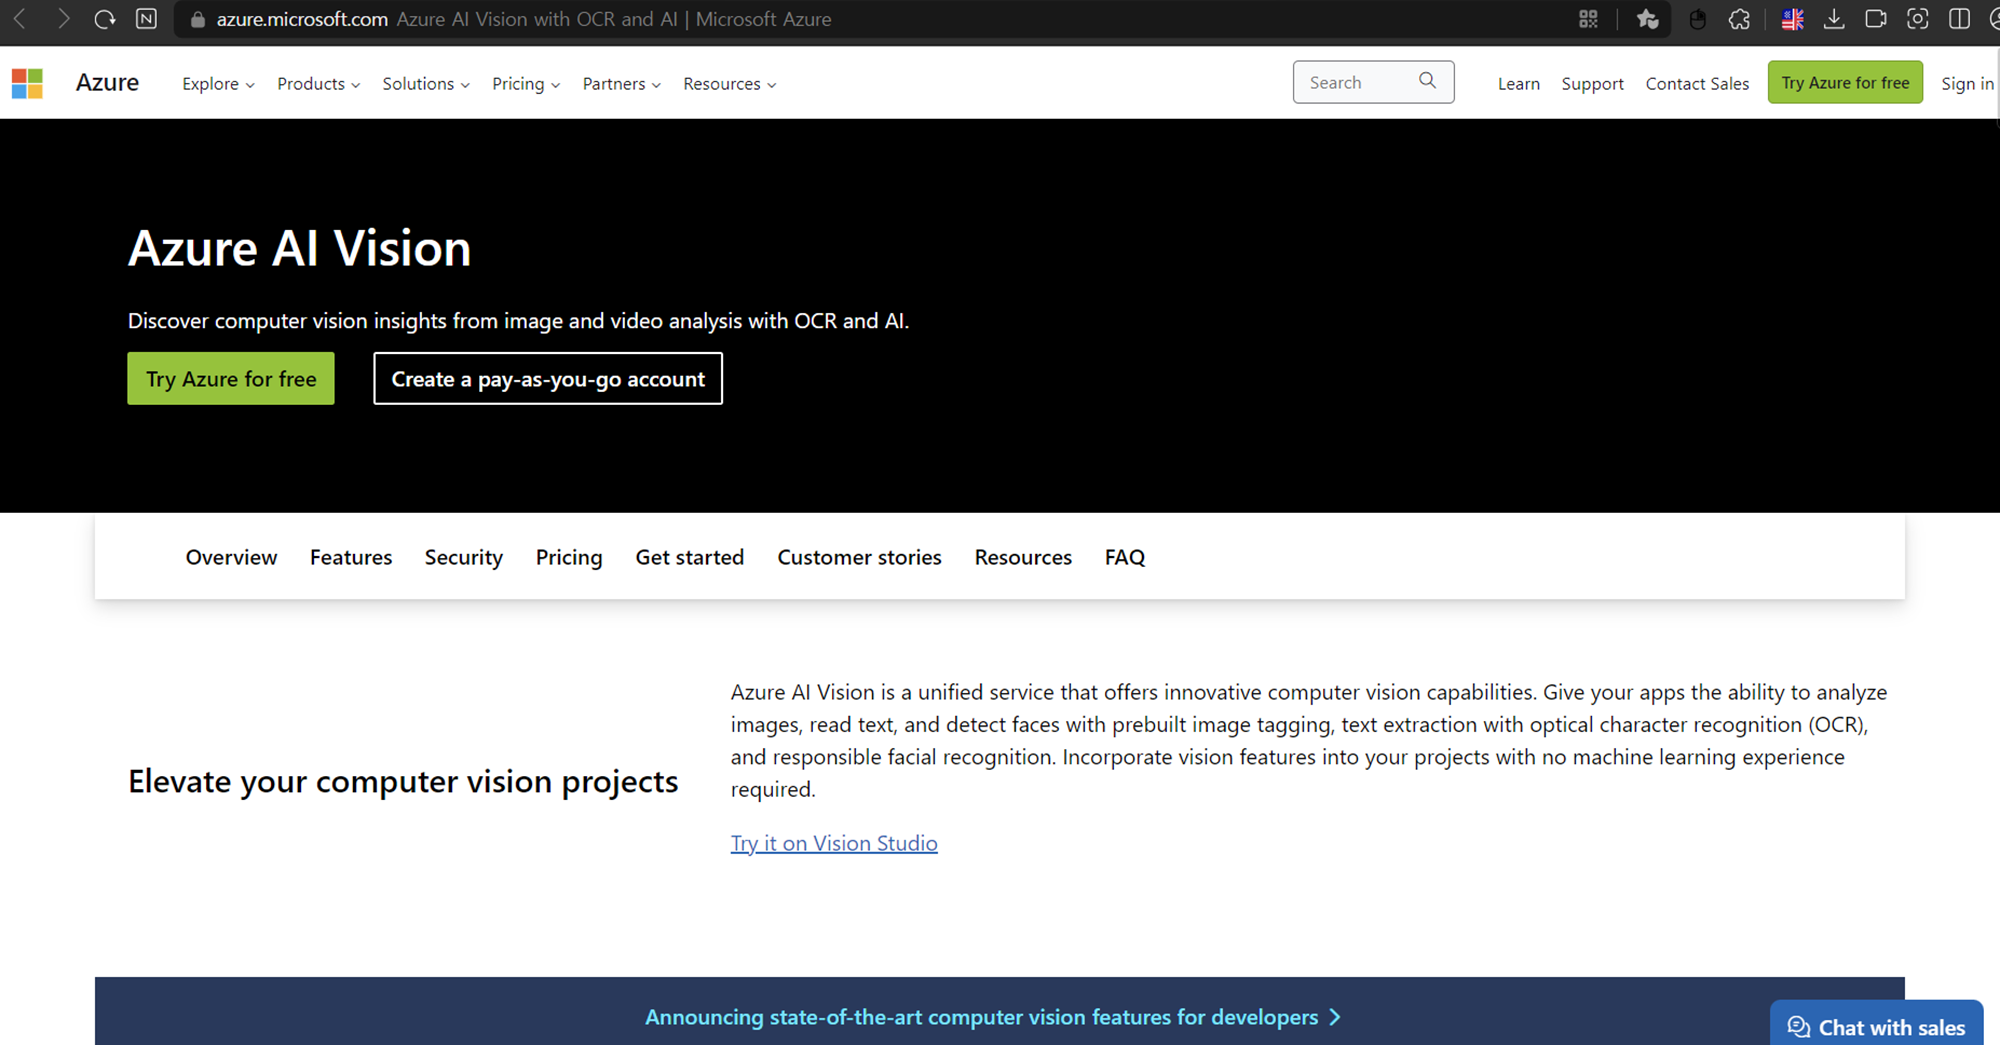Click the QR code icon in address bar
The image size is (2000, 1045).
(x=1588, y=19)
